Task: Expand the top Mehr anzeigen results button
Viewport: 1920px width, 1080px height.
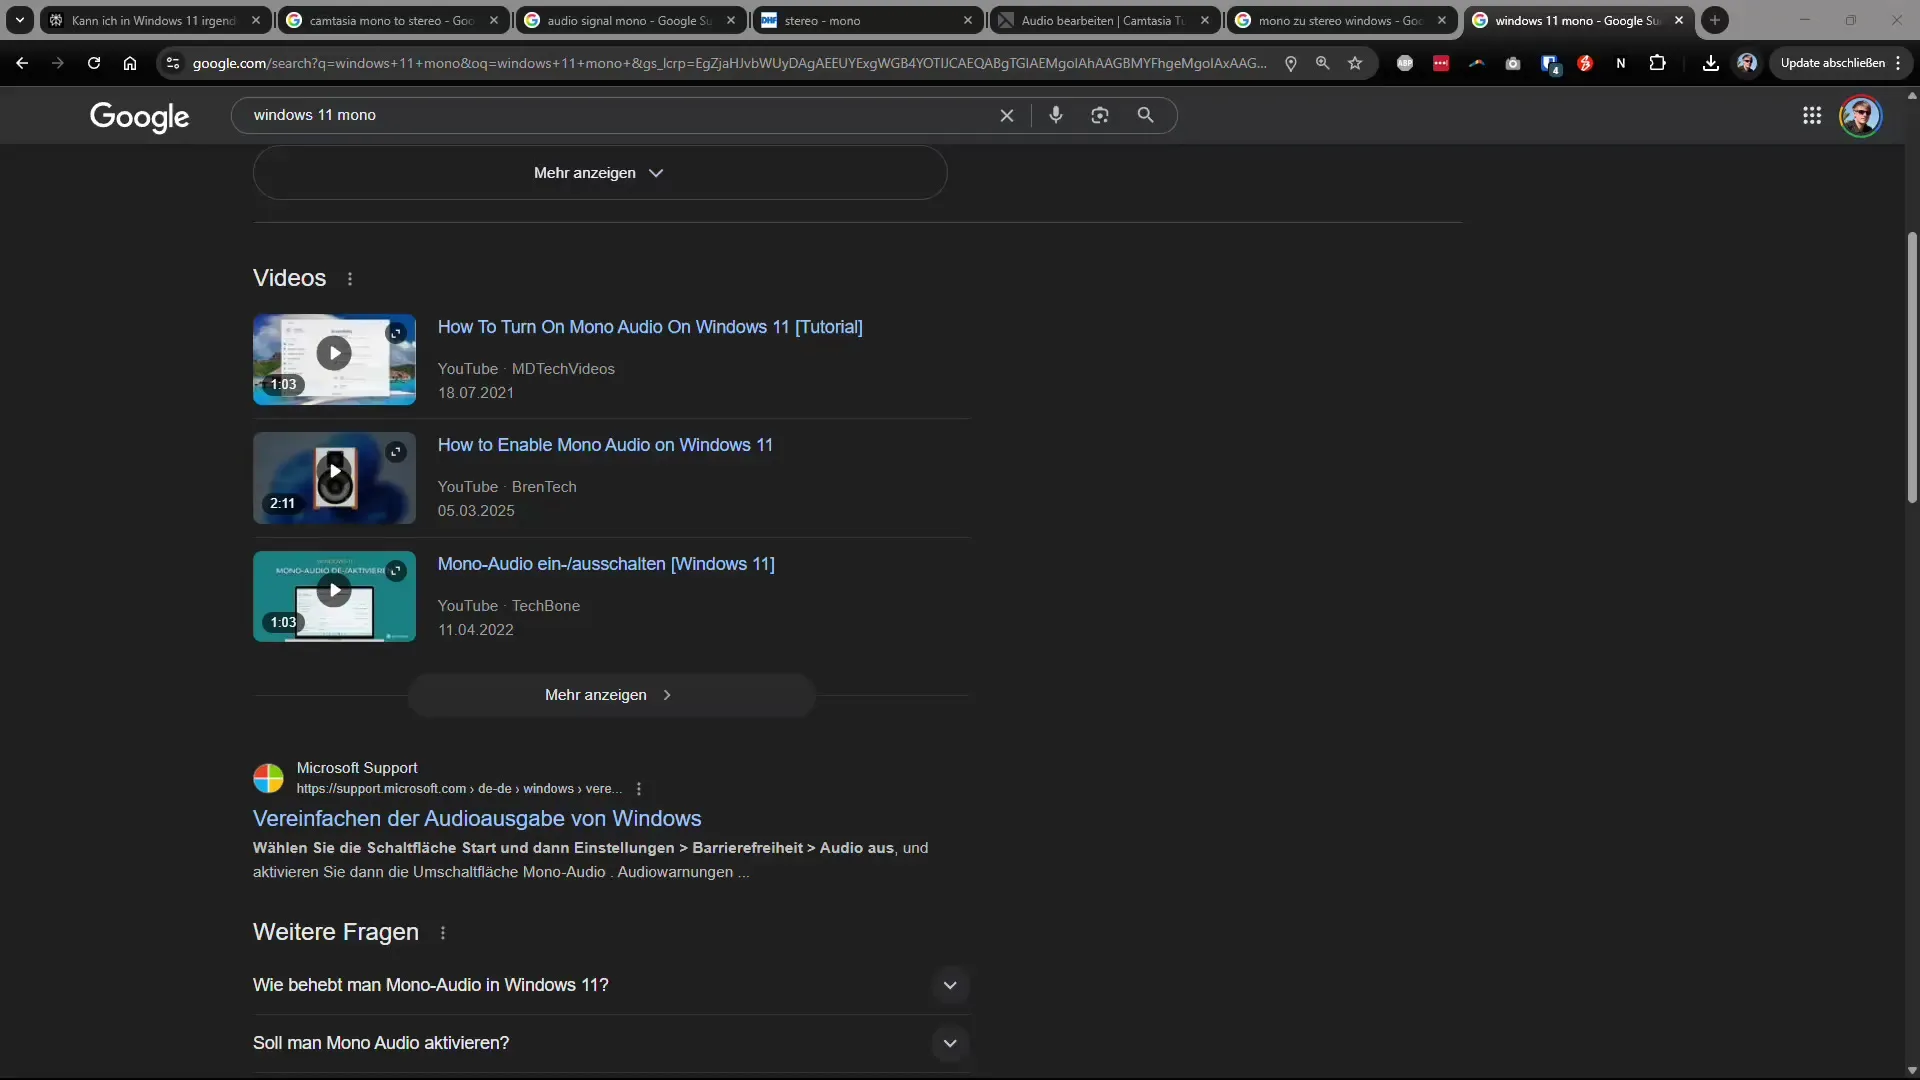Action: [x=600, y=173]
